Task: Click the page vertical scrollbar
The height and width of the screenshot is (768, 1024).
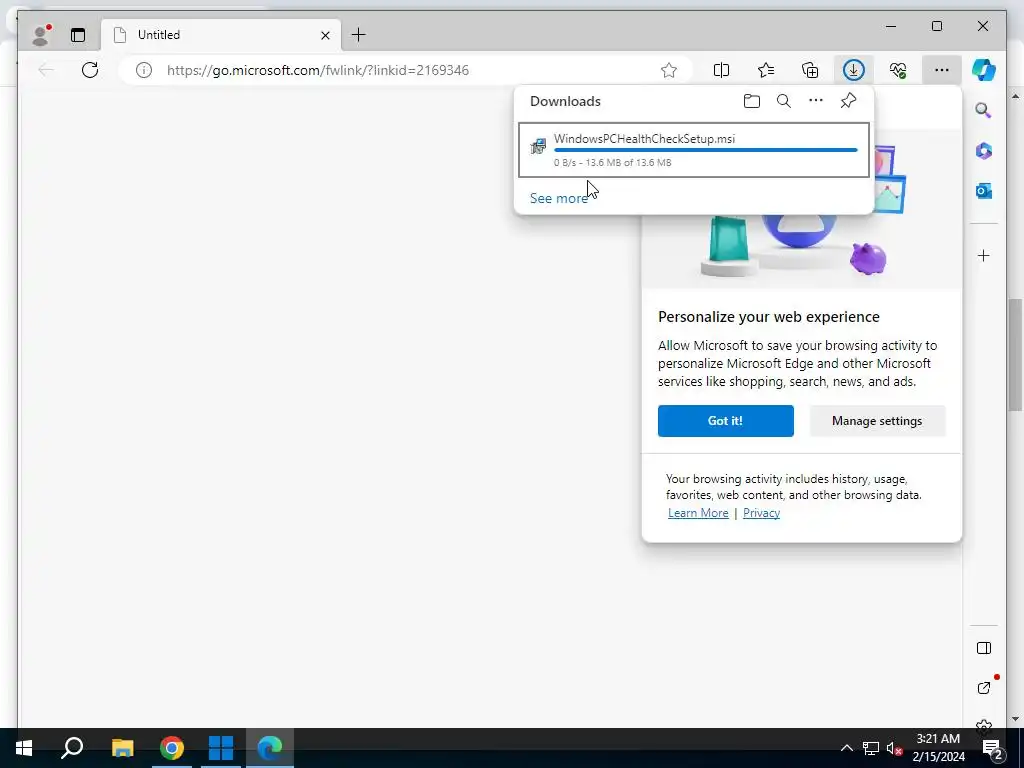Action: (1015, 355)
